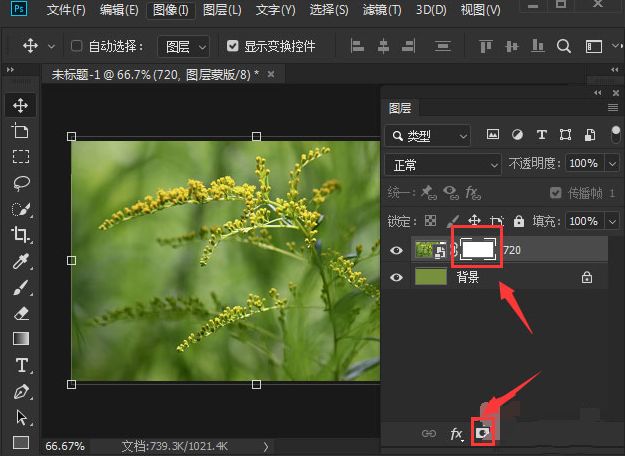The image size is (625, 456).
Task: Toggle the 自动选择 checkbox
Action: click(x=78, y=46)
